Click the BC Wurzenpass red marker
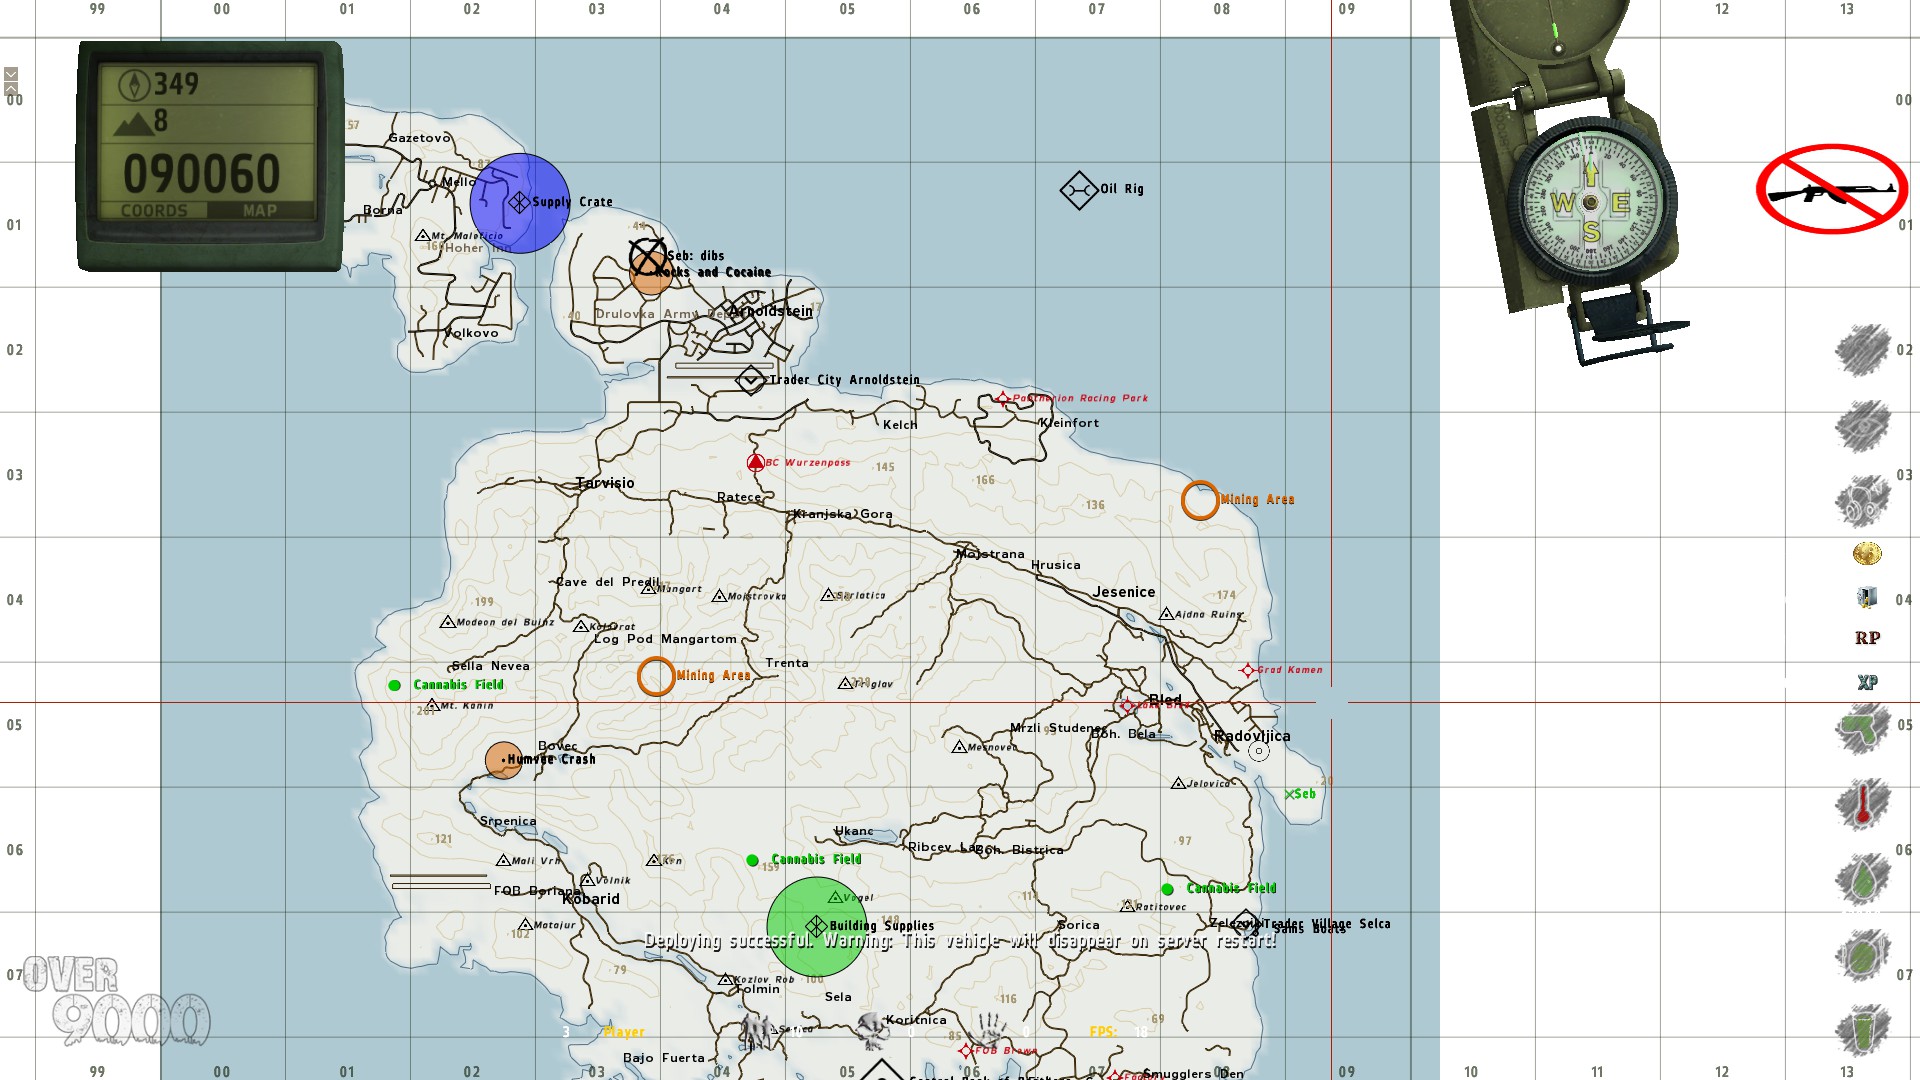The image size is (1920, 1080). click(x=756, y=463)
